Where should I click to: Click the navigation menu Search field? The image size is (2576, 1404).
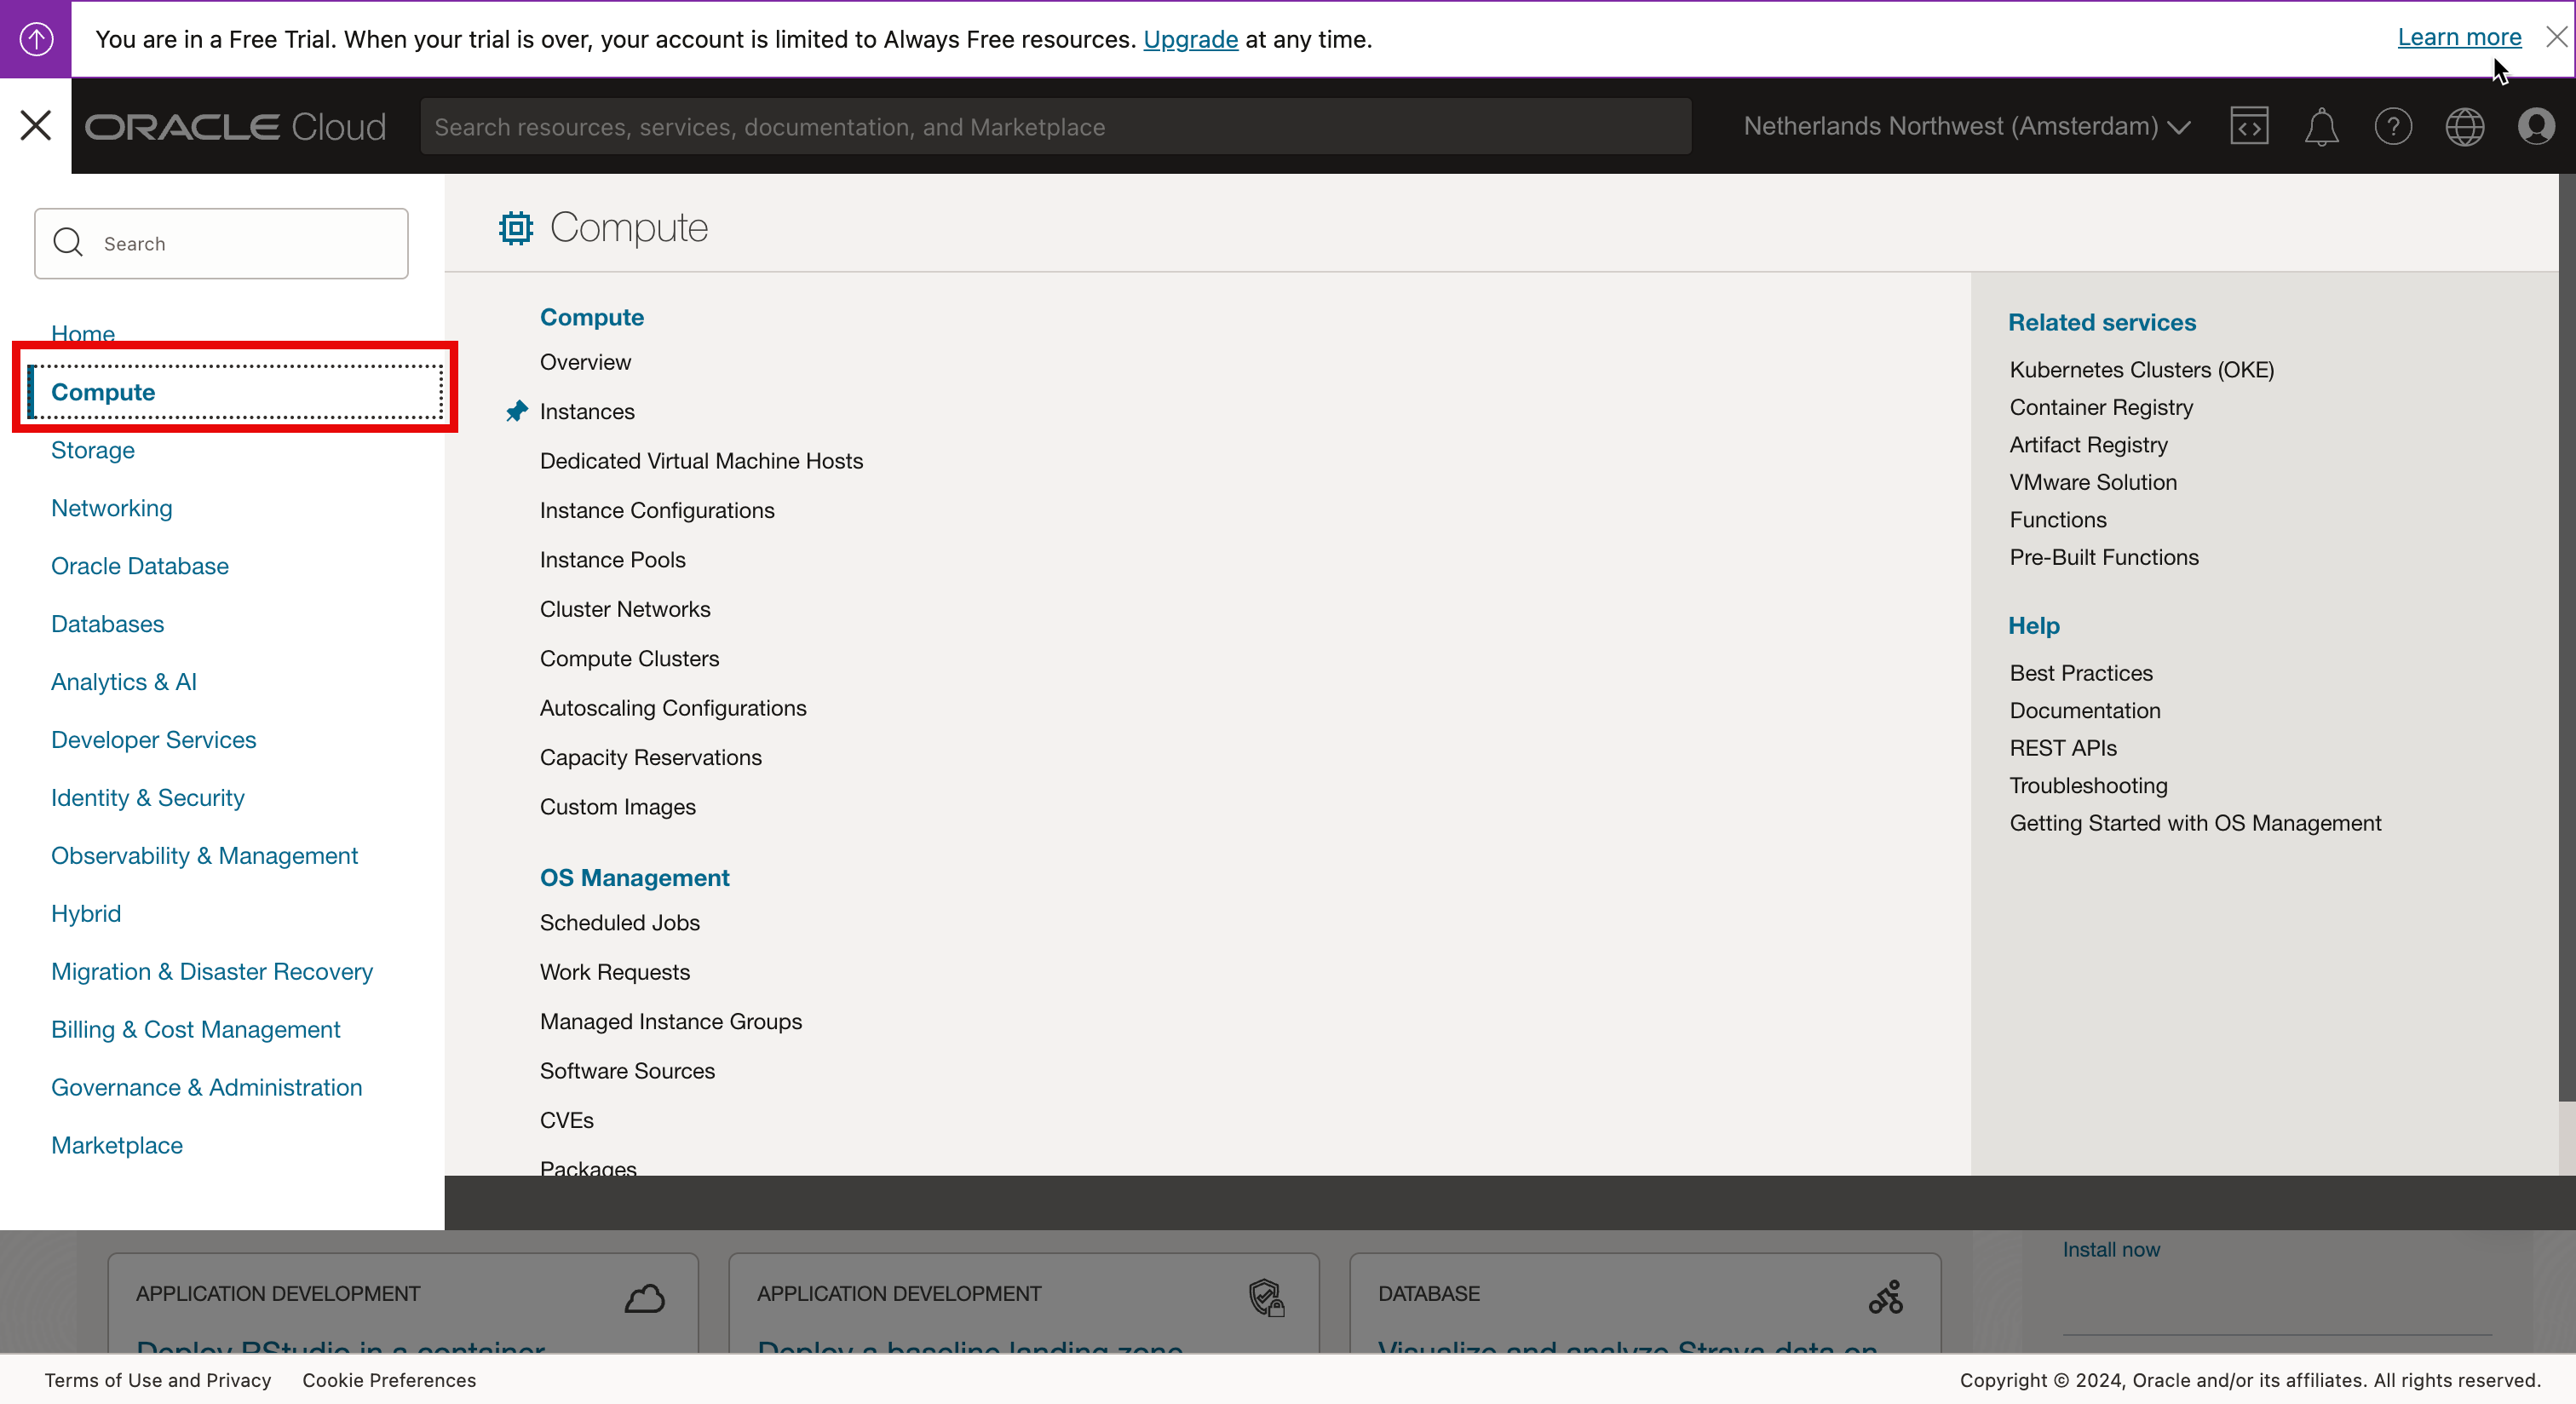click(x=222, y=244)
